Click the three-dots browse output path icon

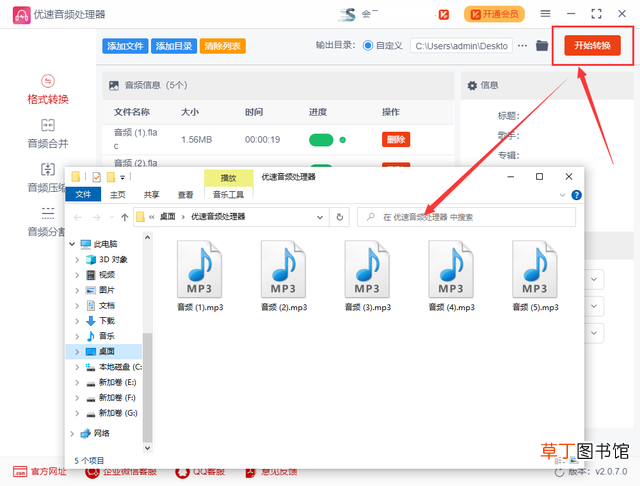[522, 46]
